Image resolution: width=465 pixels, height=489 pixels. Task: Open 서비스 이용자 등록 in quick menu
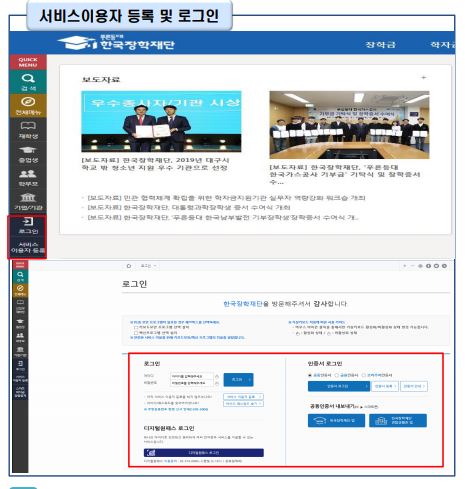click(28, 247)
